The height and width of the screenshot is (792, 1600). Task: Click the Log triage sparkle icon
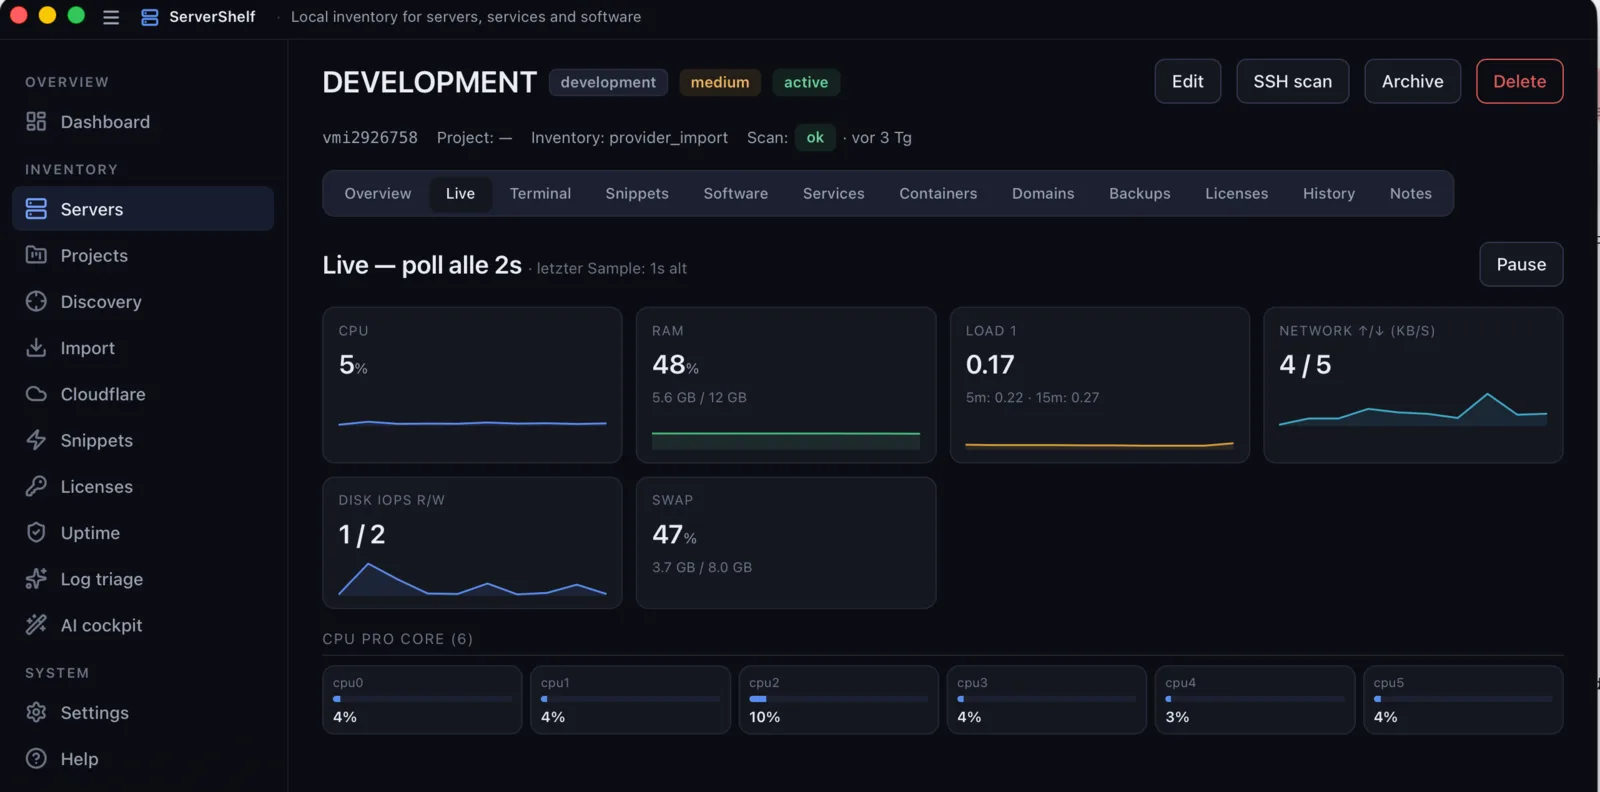tap(36, 578)
